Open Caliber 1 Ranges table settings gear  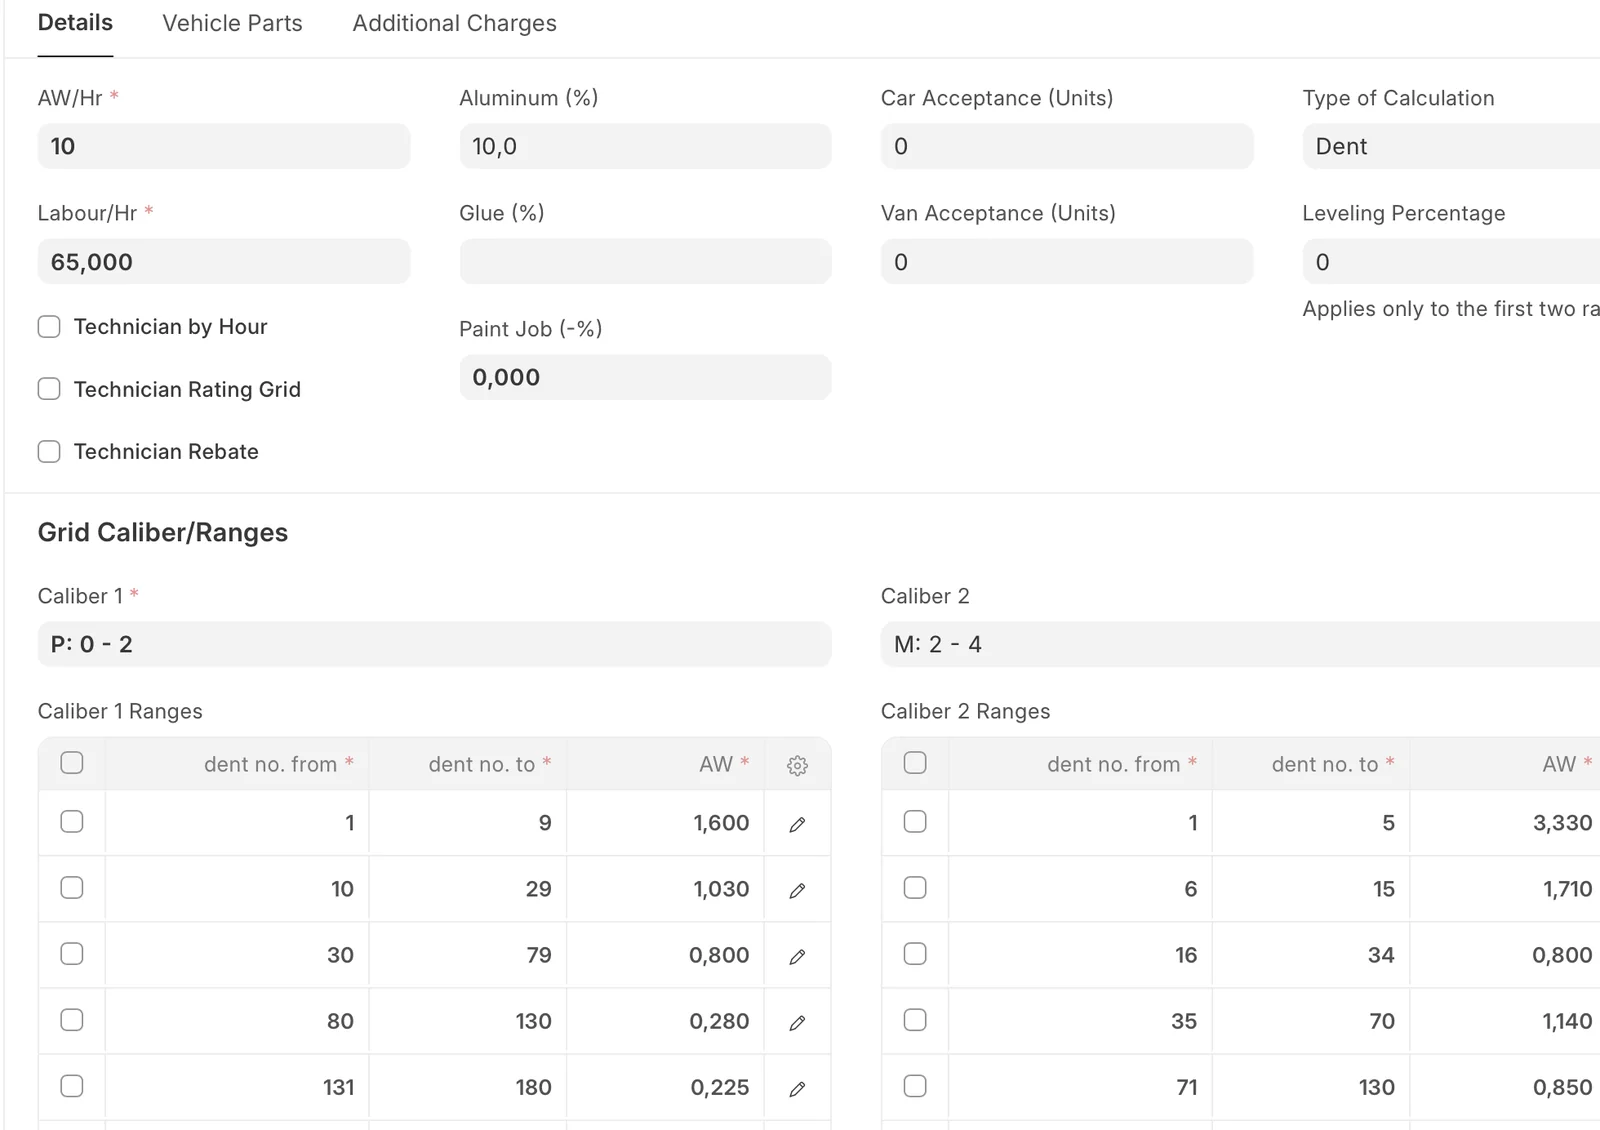tap(797, 765)
